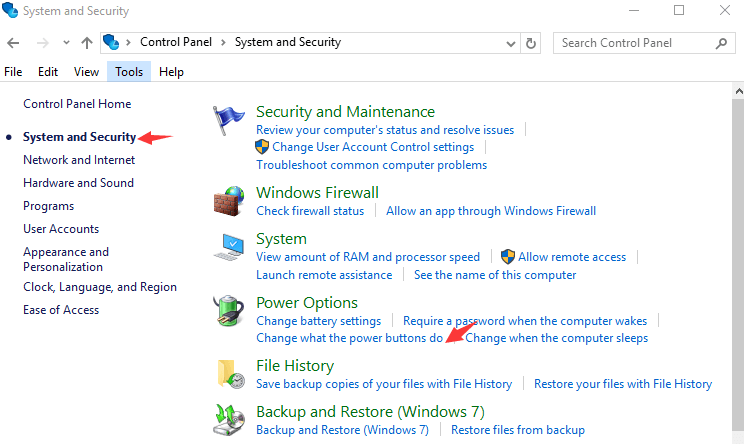Click the search magnifier icon
The width and height of the screenshot is (744, 444).
[x=721, y=43]
